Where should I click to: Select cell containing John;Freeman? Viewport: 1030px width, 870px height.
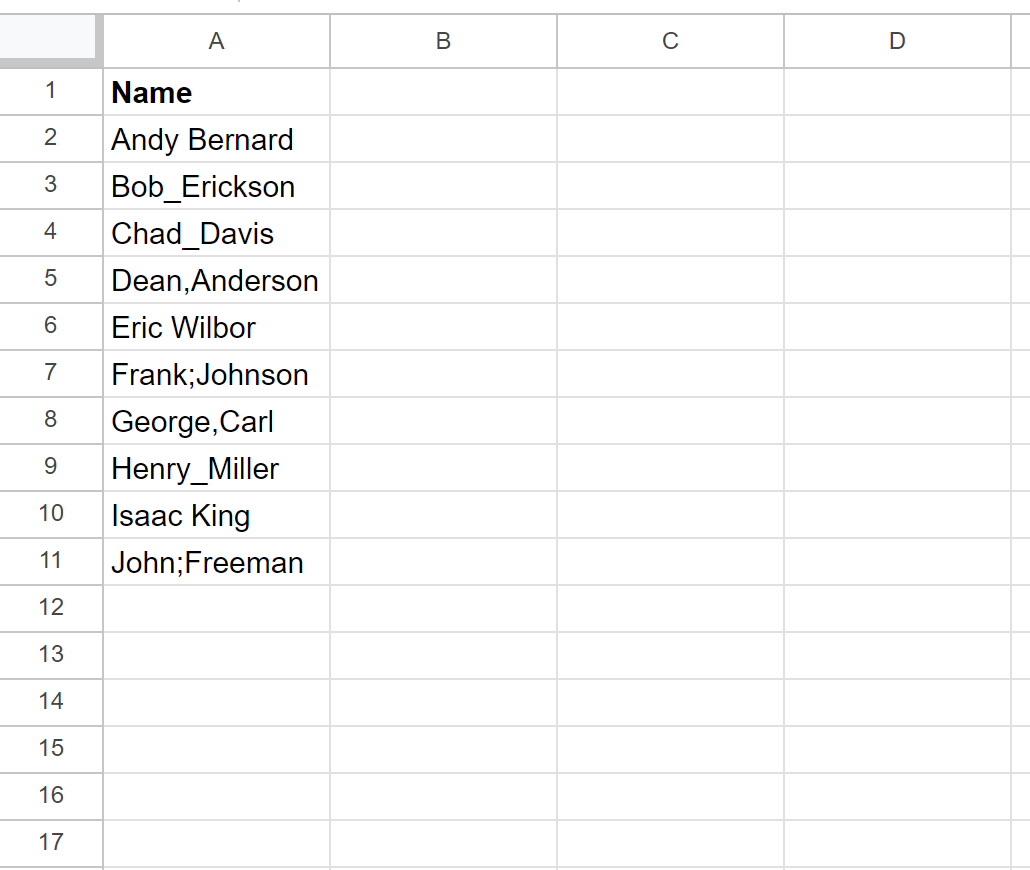pyautogui.click(x=217, y=562)
